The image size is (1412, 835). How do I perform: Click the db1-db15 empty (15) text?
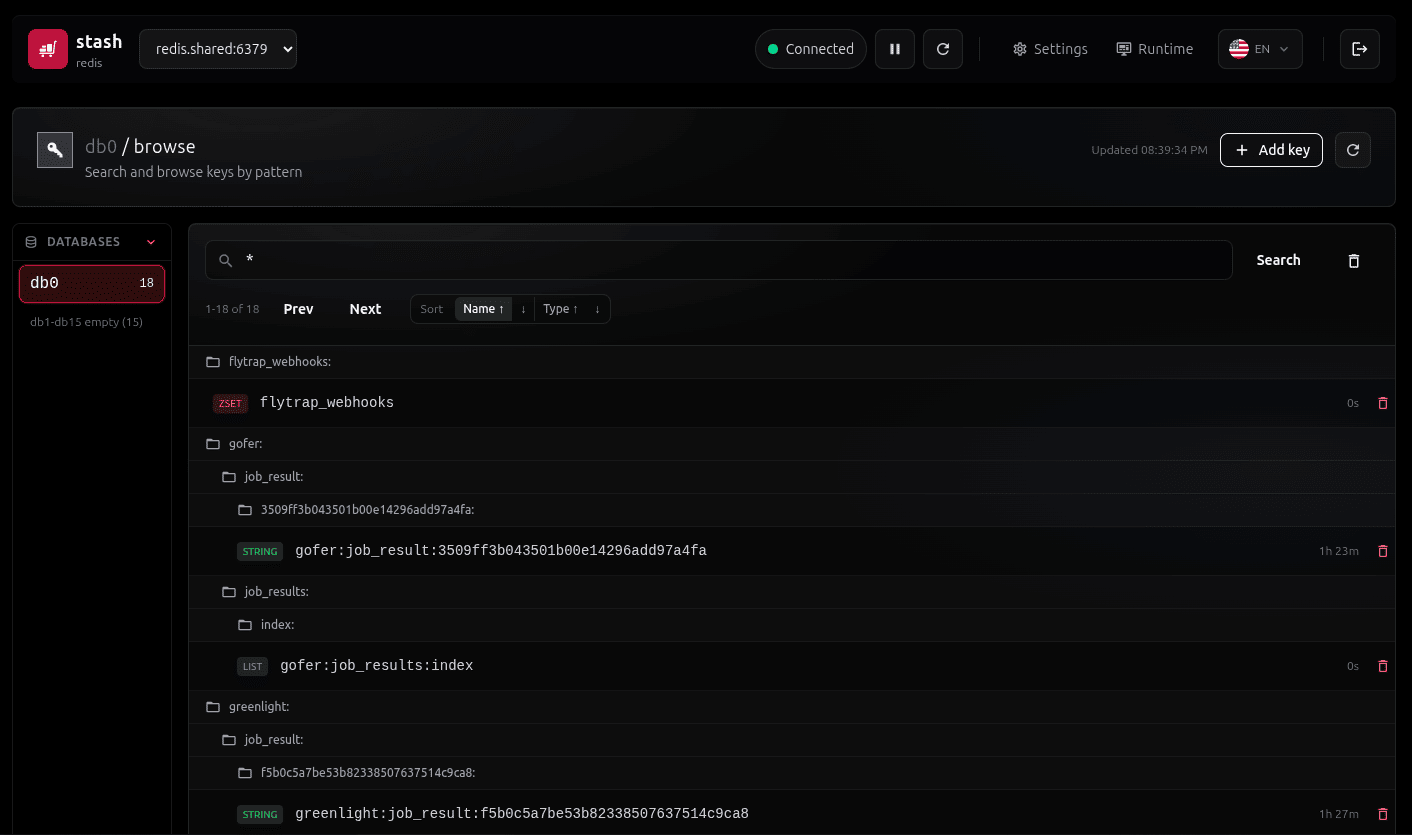(x=86, y=322)
